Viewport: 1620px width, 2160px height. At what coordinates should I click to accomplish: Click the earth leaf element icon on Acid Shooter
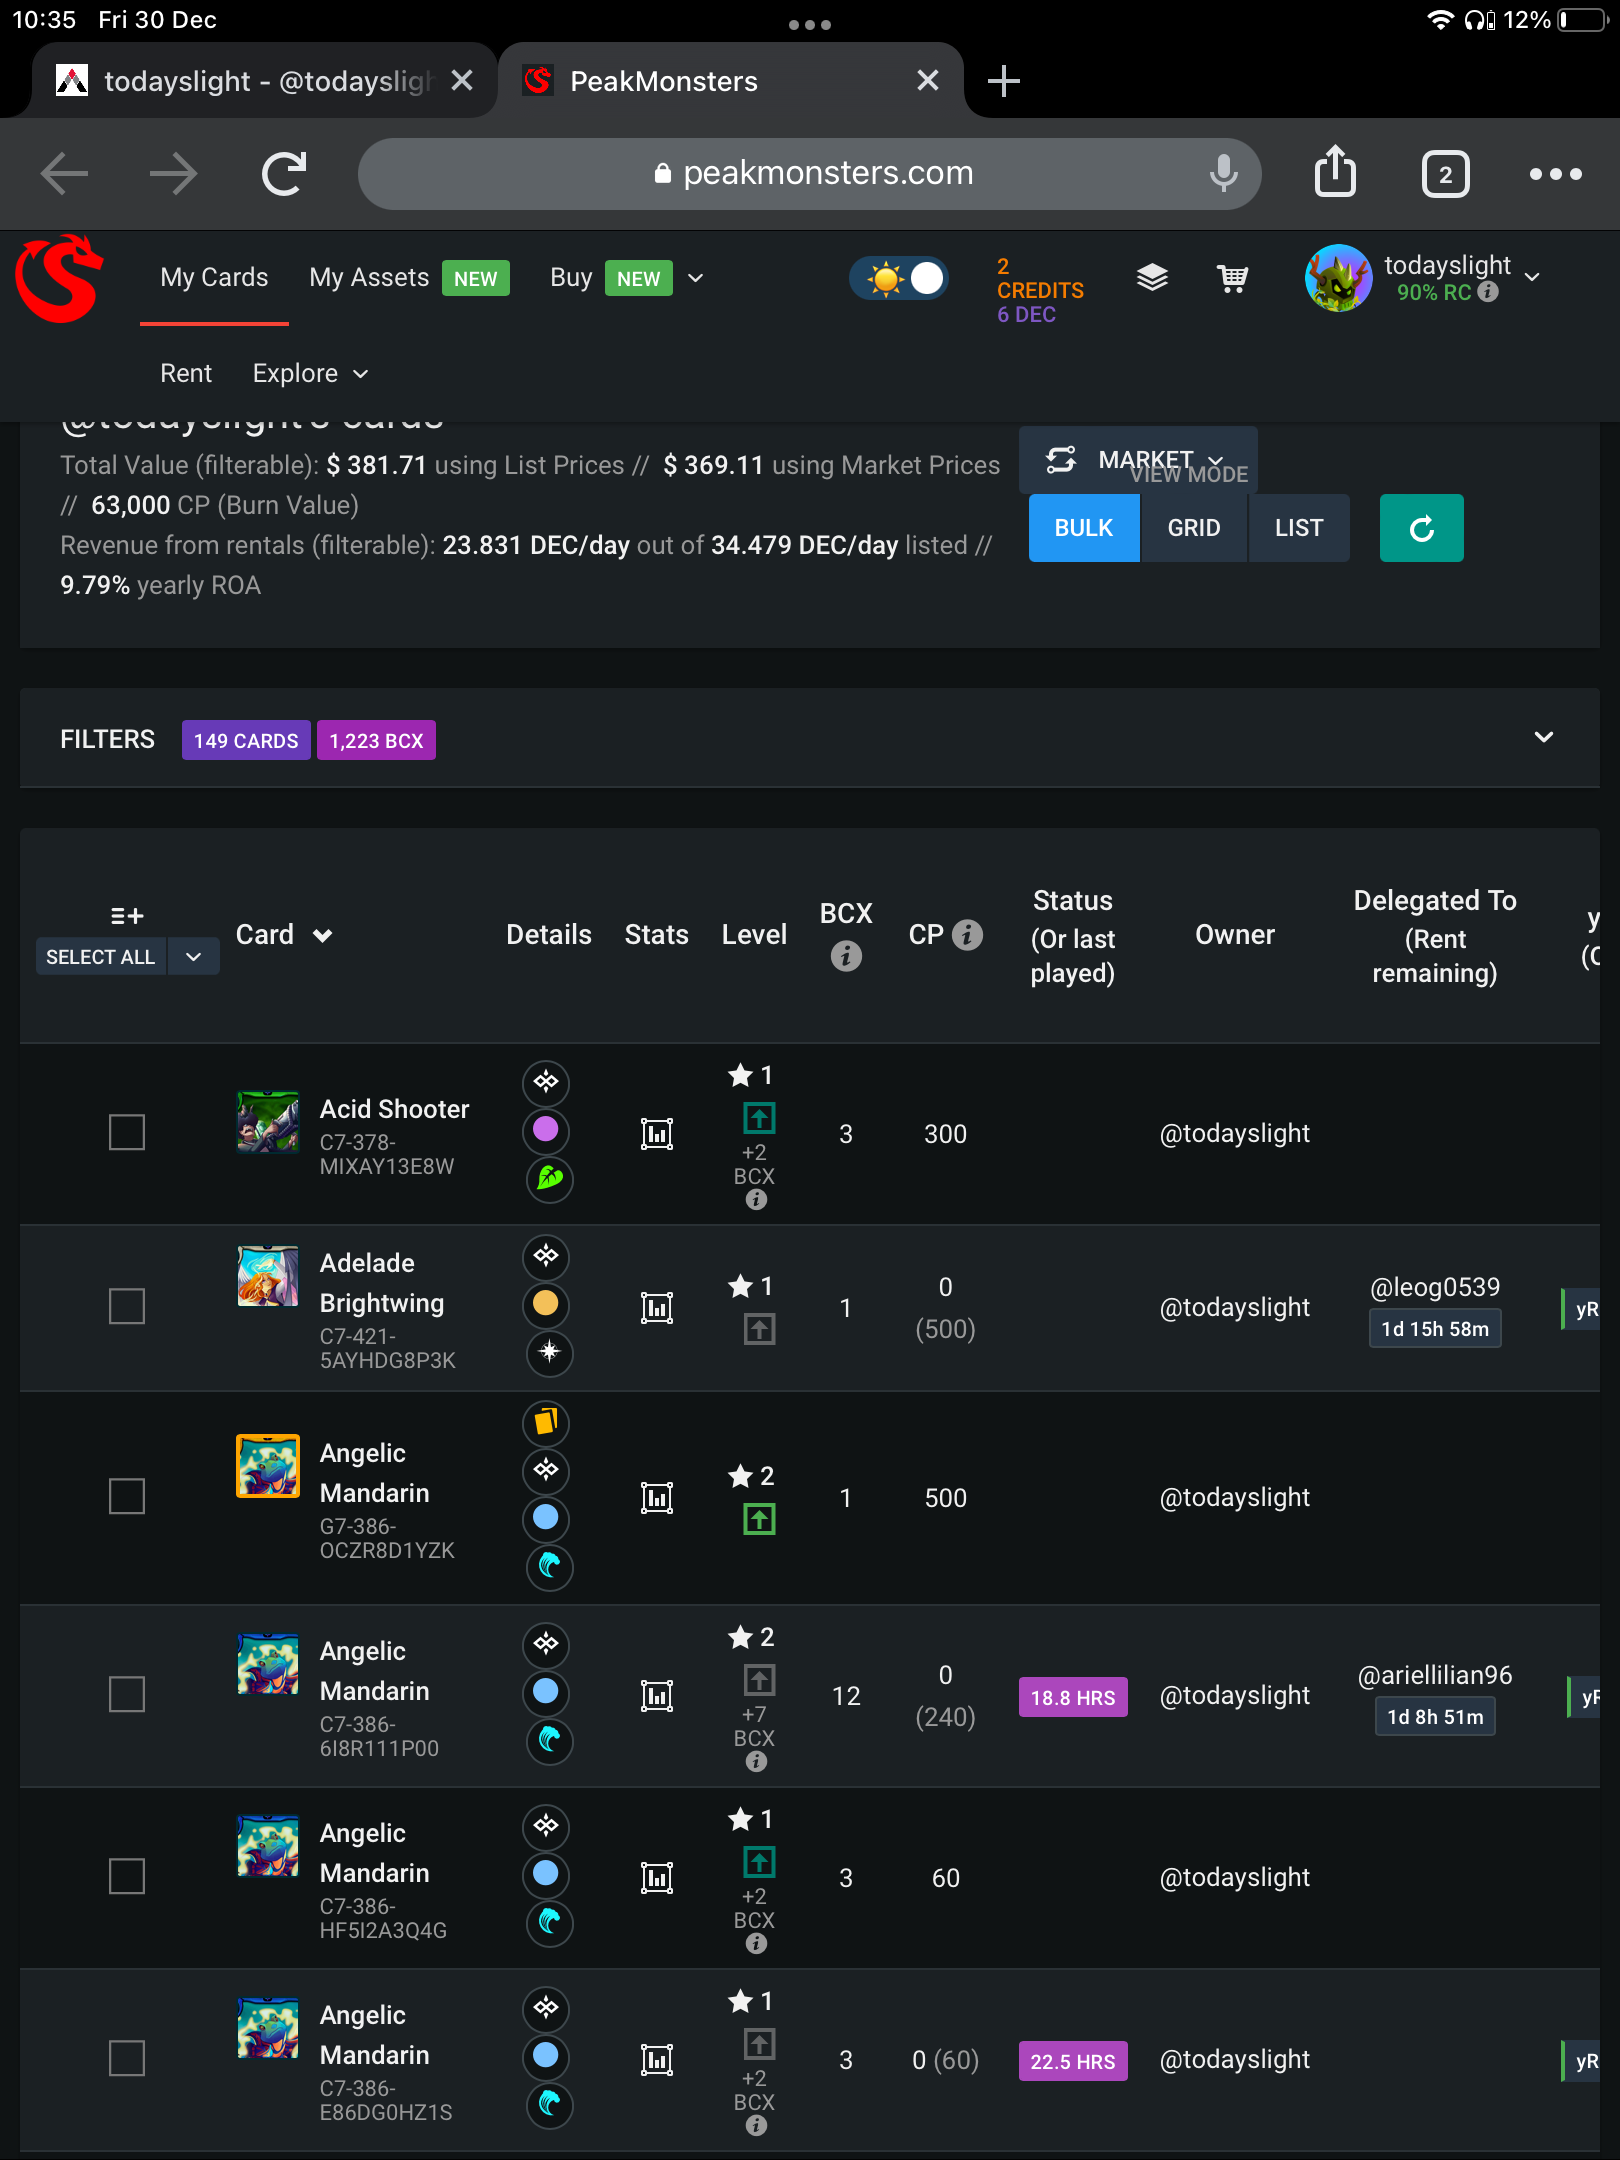(549, 1178)
